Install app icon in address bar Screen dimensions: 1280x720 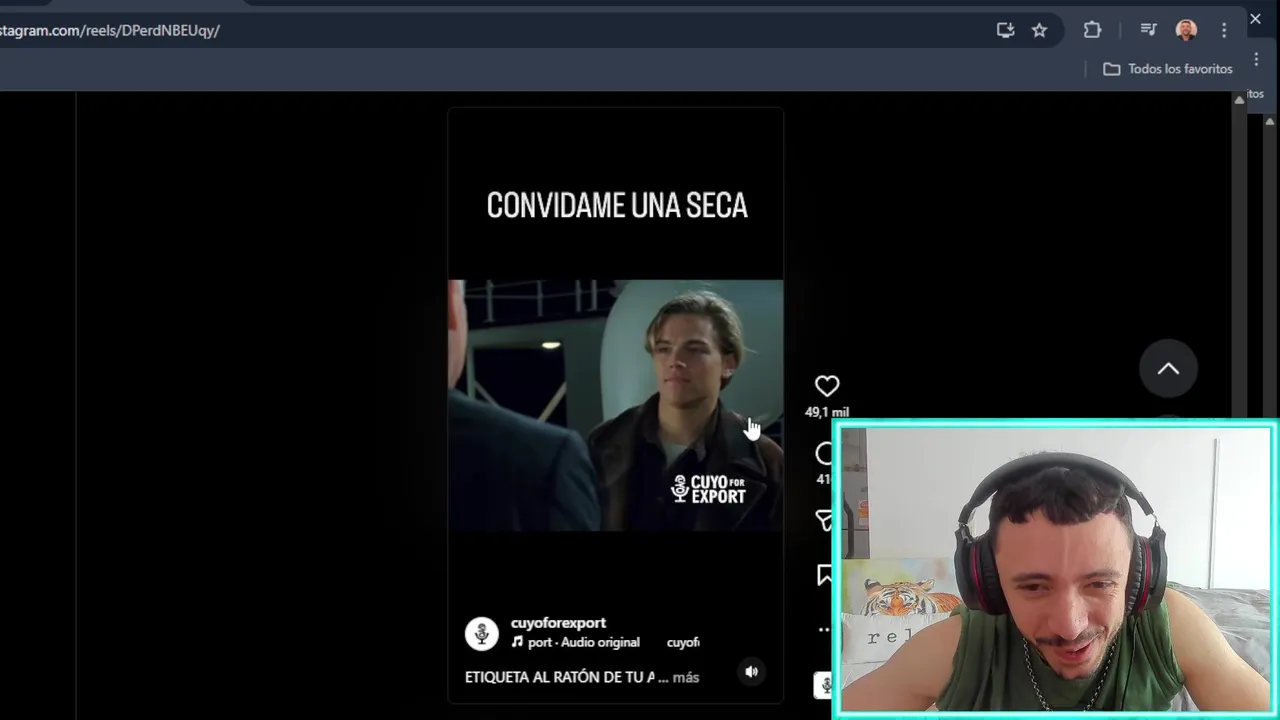click(1005, 30)
